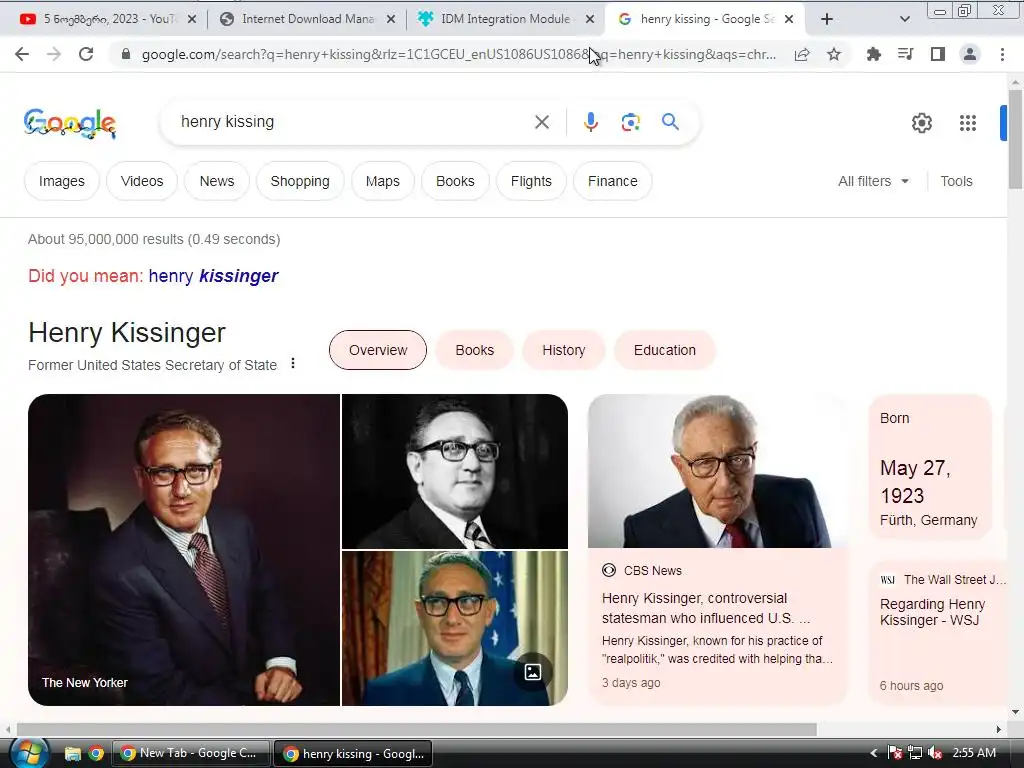
Task: Click the vertical page scrollbar thumb
Action: coord(1015,139)
